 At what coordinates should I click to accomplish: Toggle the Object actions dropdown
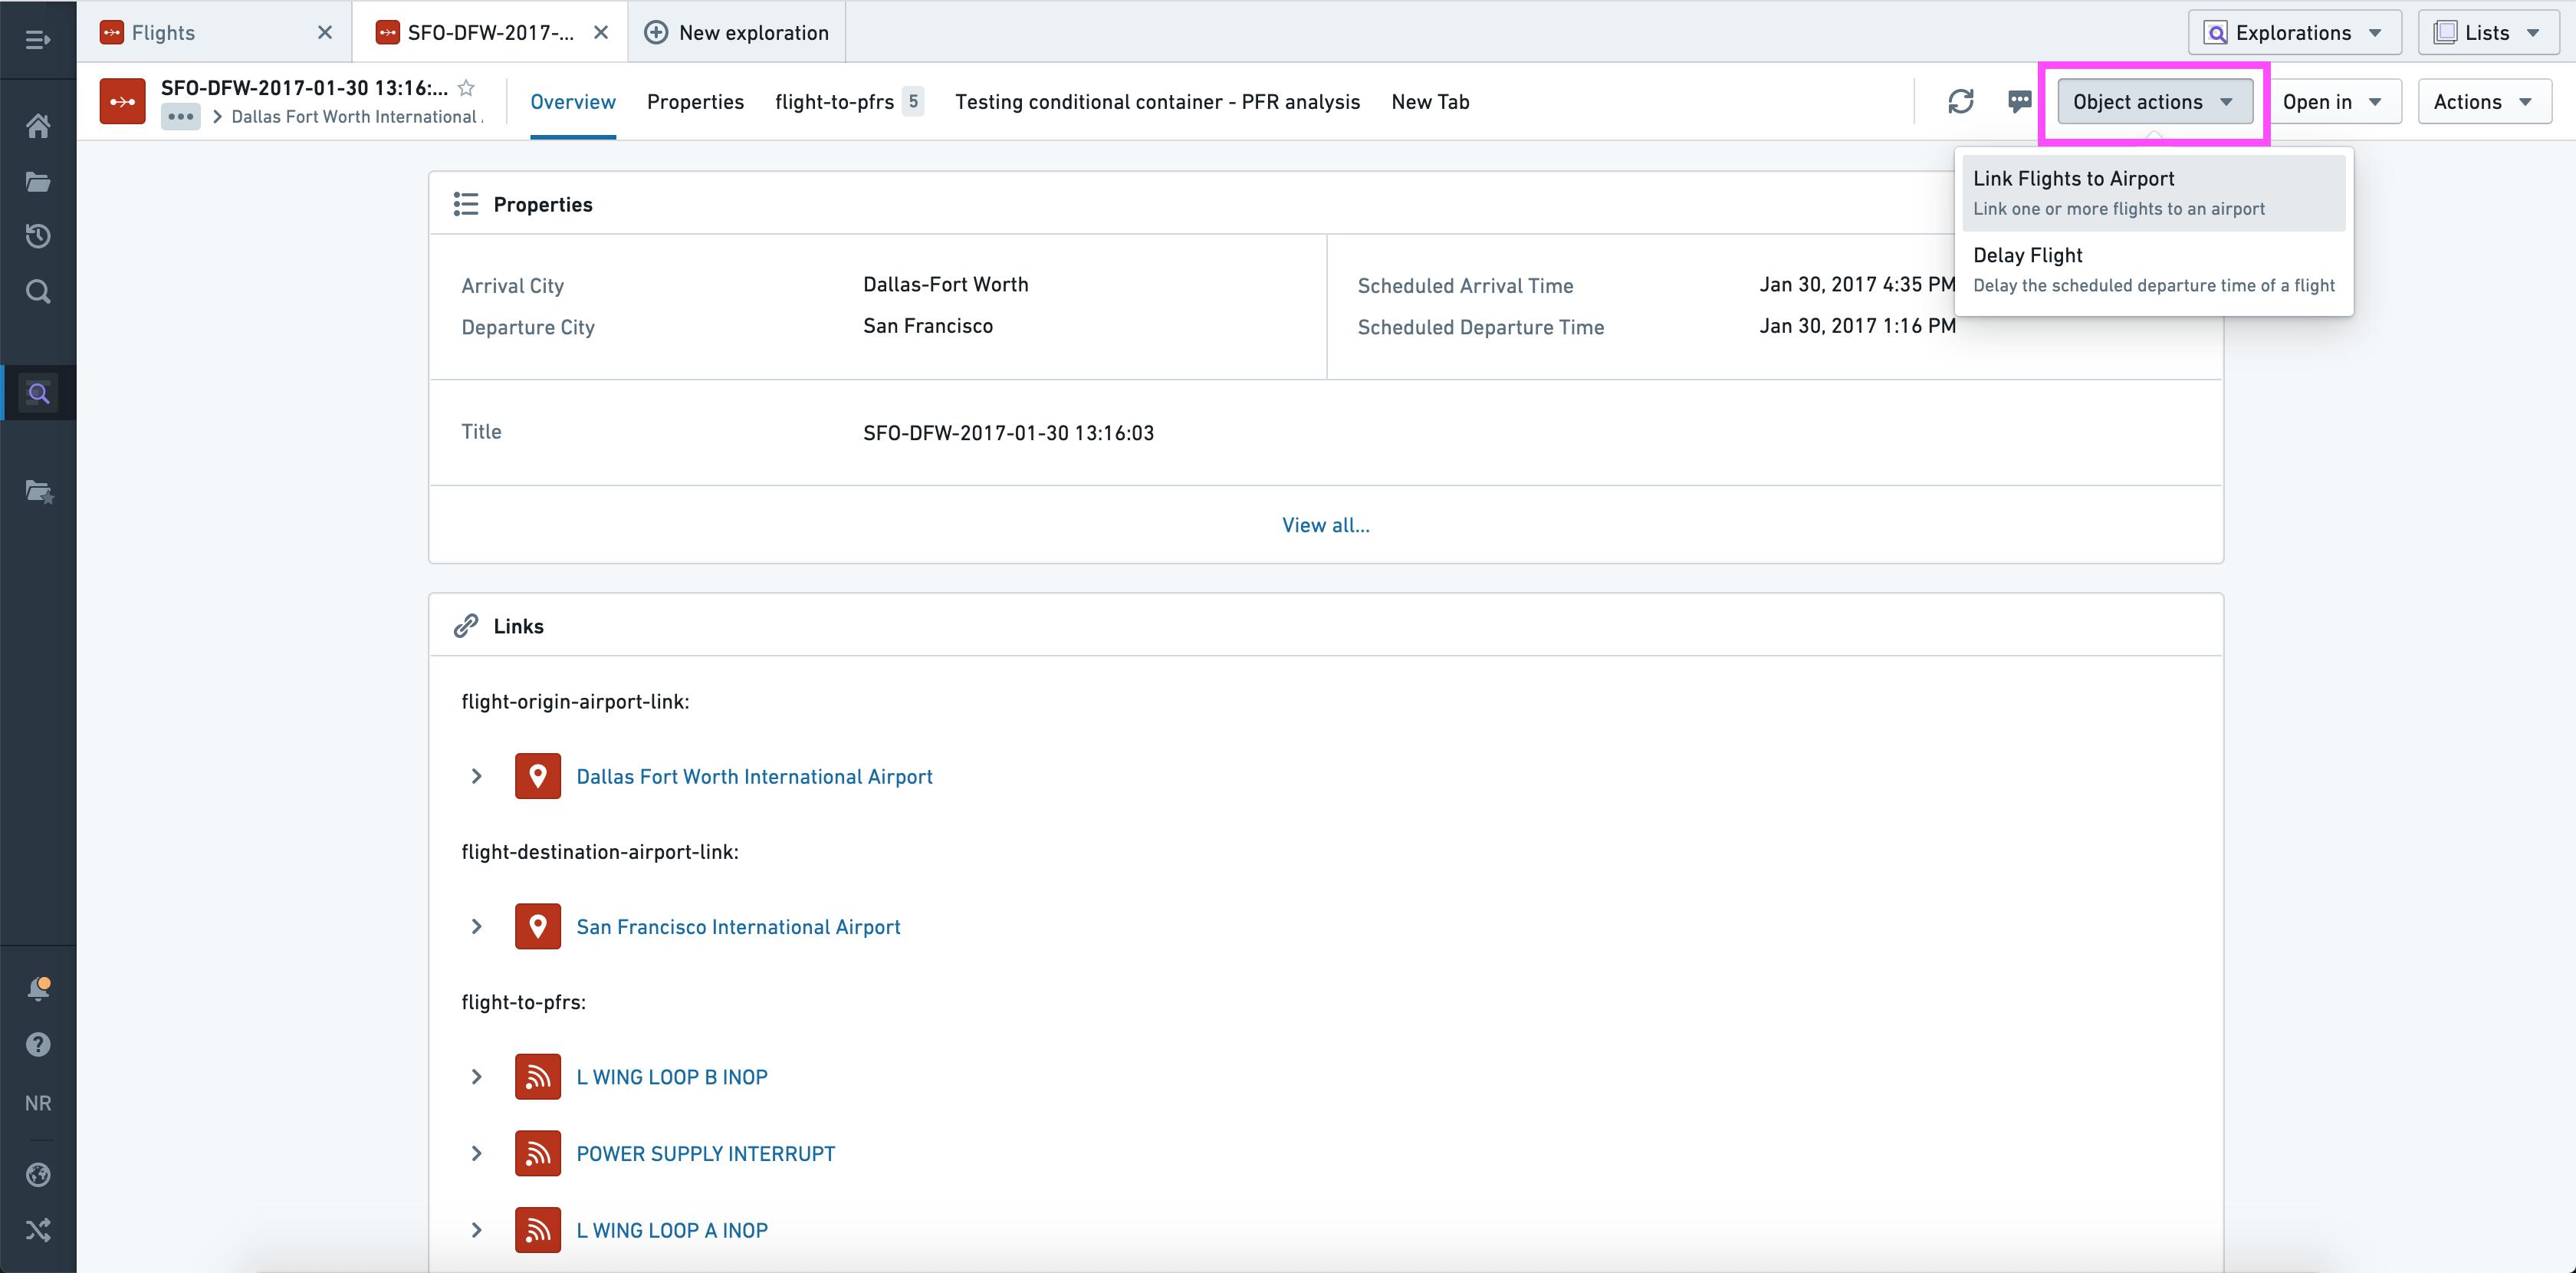pyautogui.click(x=2154, y=102)
